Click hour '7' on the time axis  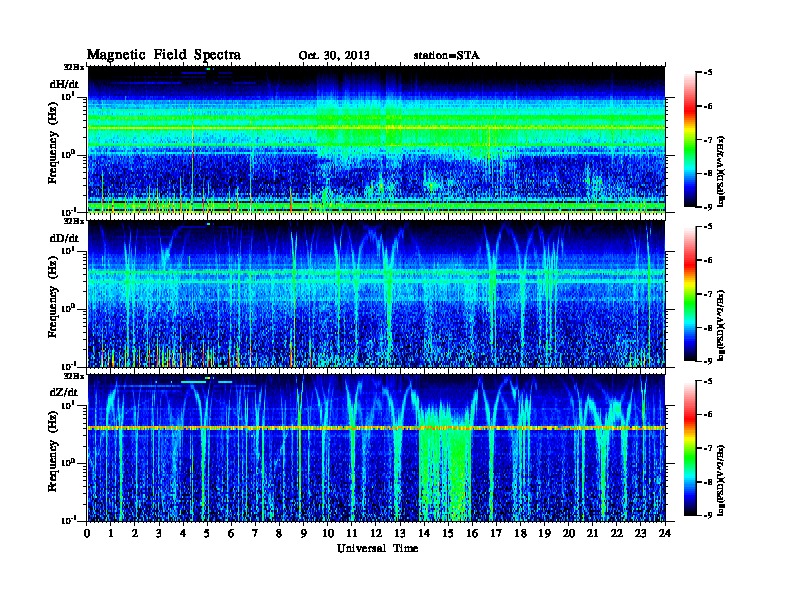coord(255,533)
